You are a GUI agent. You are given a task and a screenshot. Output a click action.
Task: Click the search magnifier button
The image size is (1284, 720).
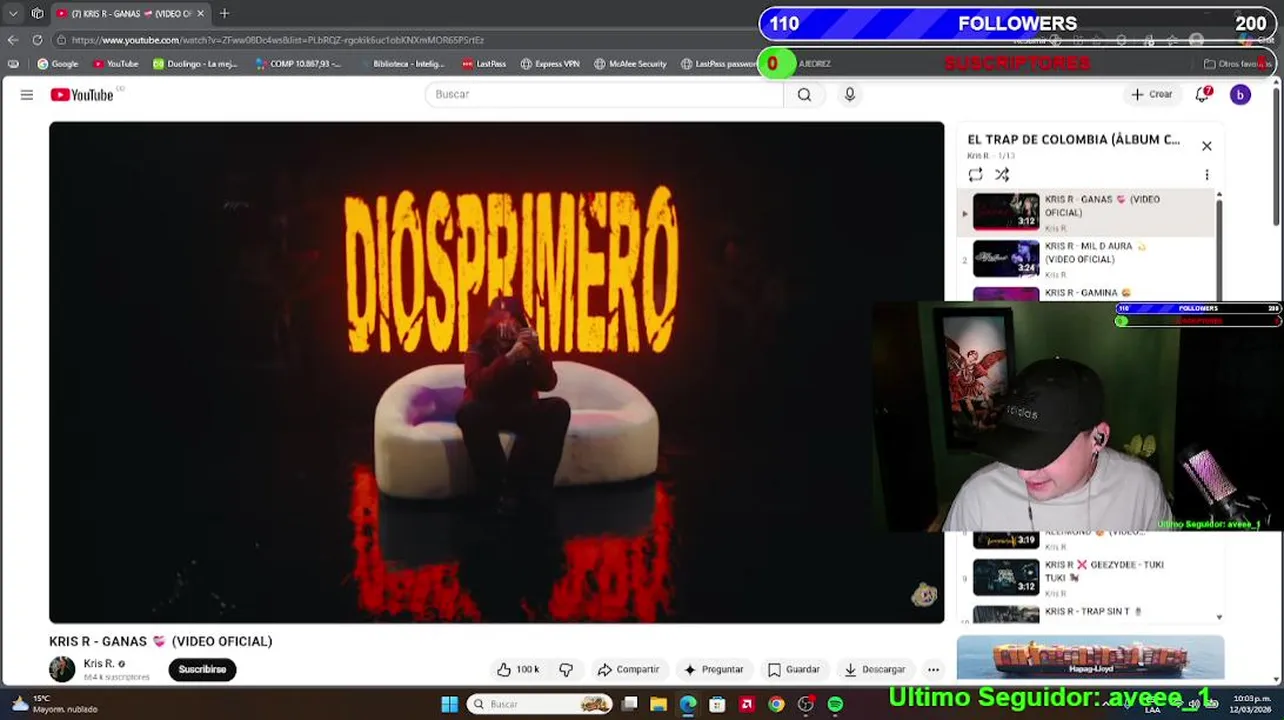[804, 94]
